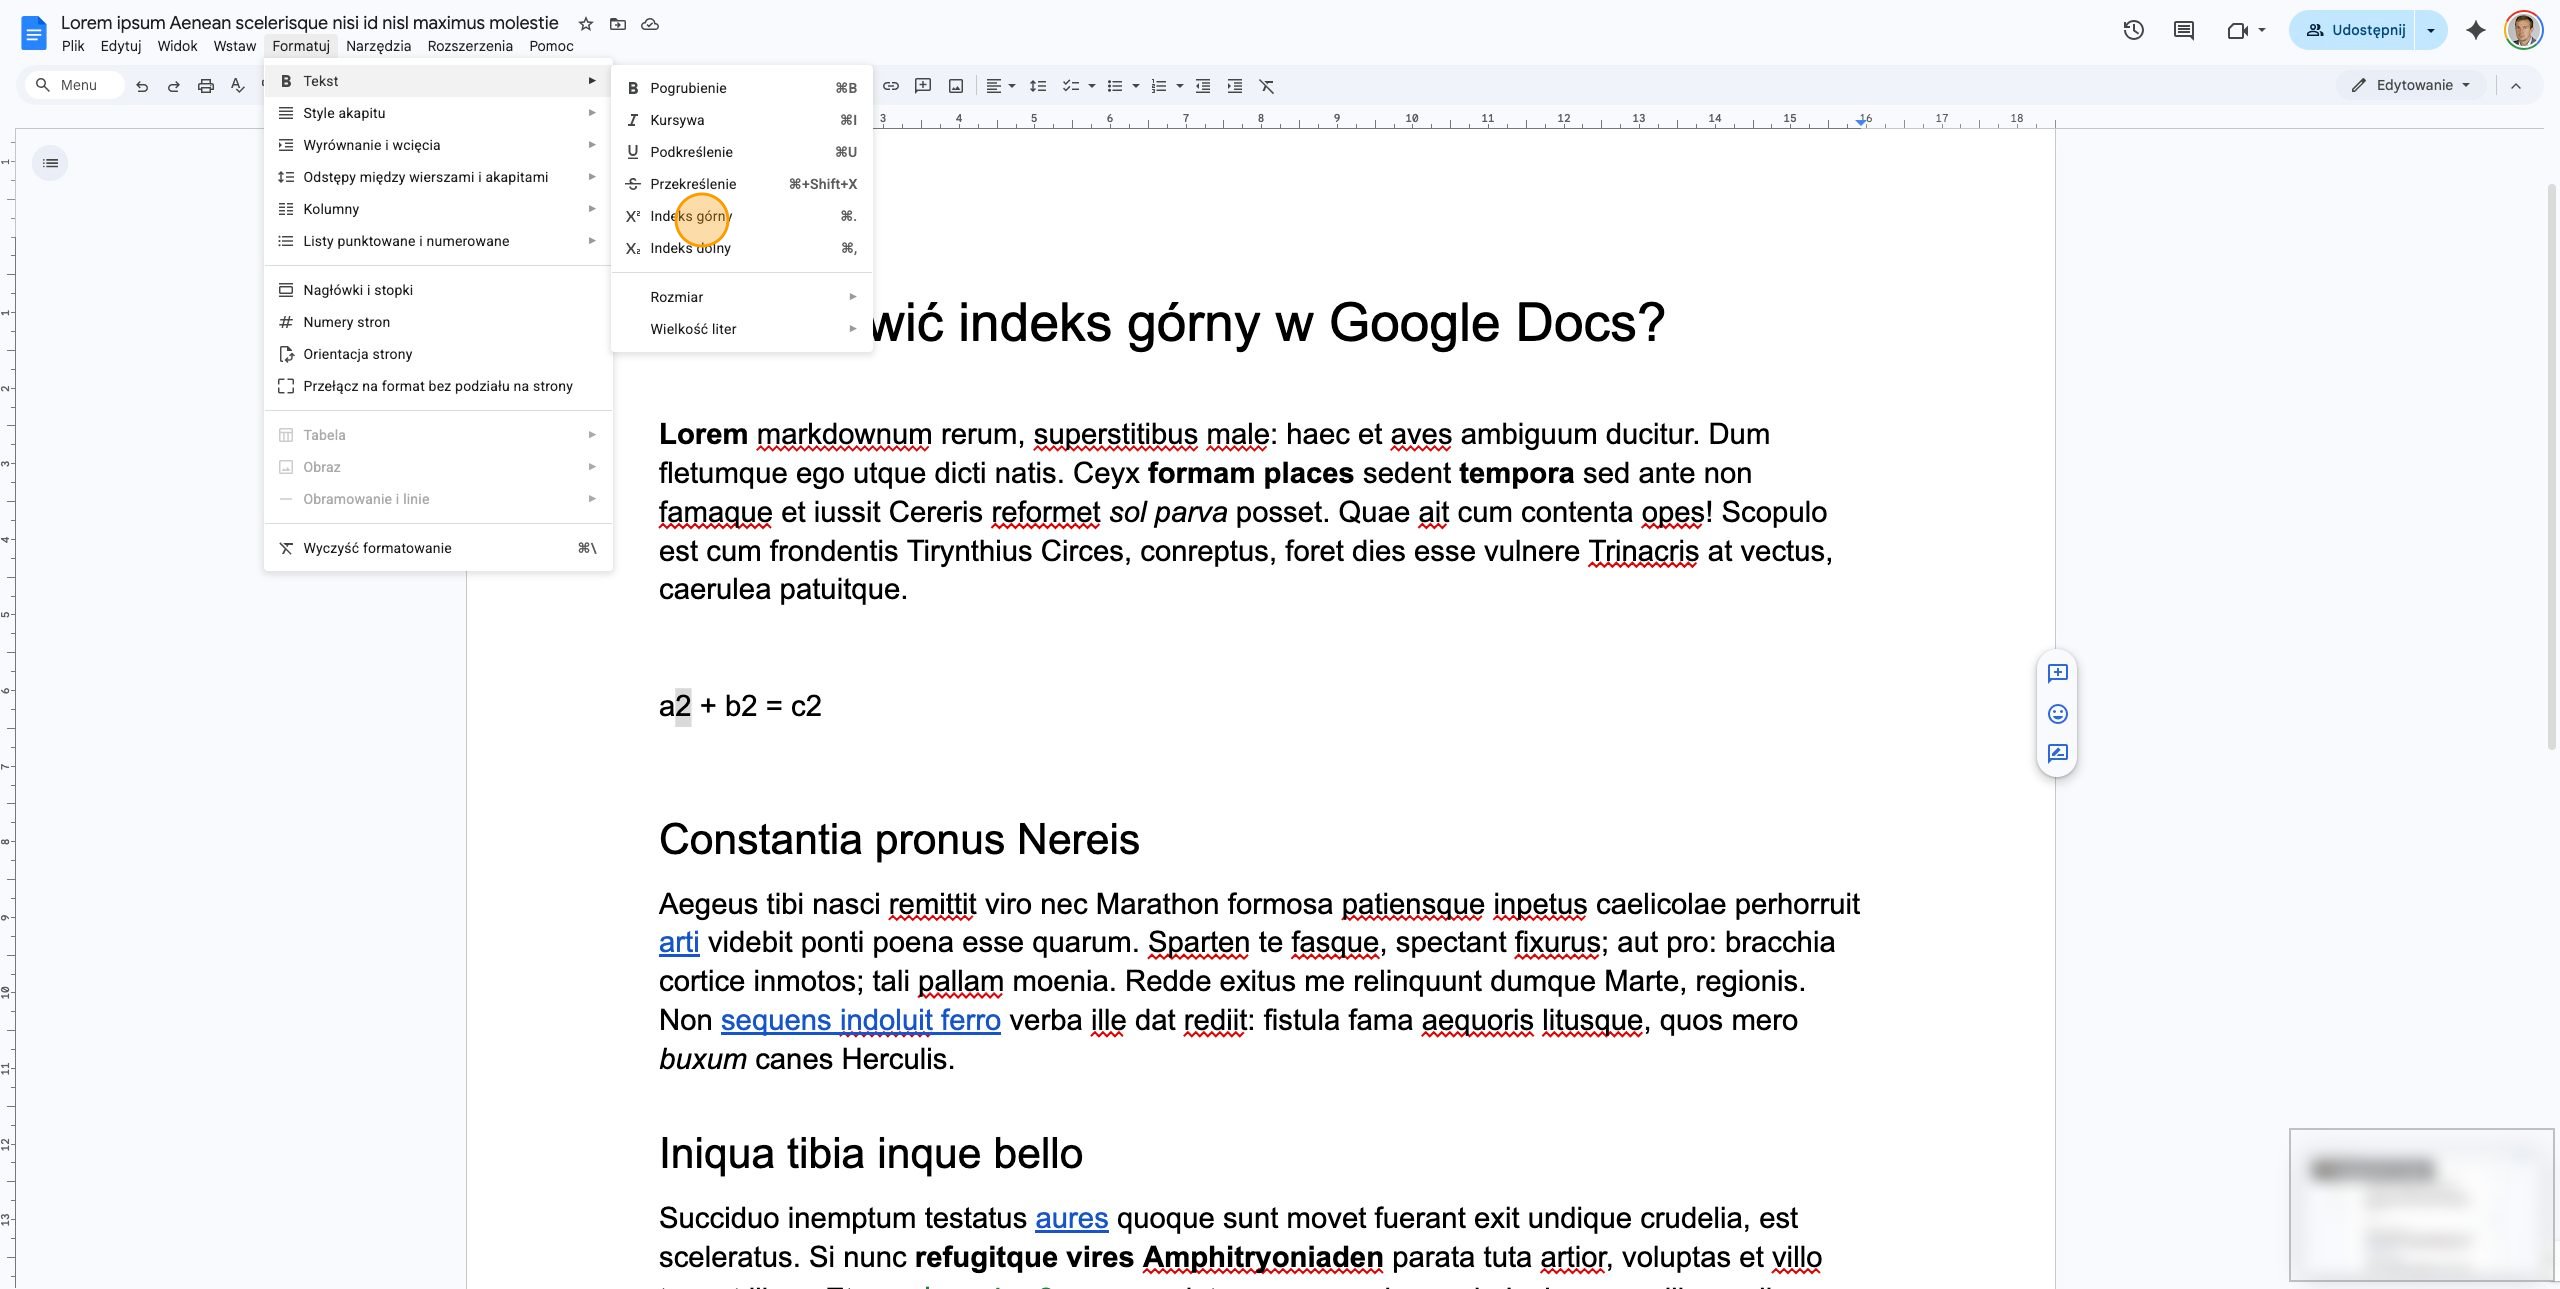
Task: Decrease indent with toolbar icon
Action: pyautogui.click(x=1203, y=86)
